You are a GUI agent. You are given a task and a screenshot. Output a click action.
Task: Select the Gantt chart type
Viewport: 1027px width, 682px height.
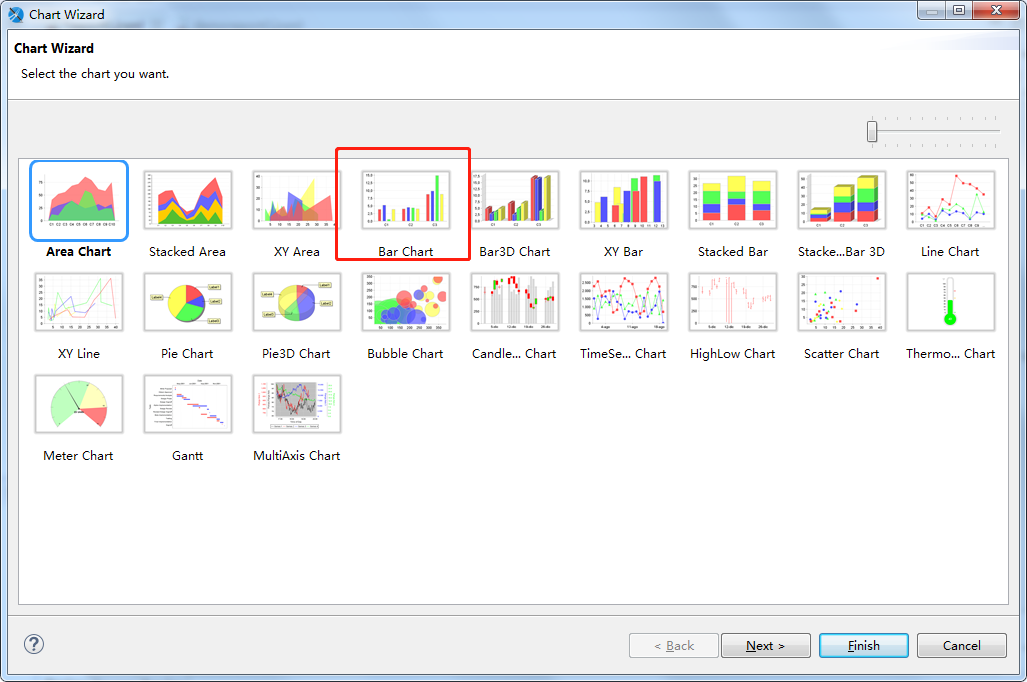pyautogui.click(x=187, y=404)
